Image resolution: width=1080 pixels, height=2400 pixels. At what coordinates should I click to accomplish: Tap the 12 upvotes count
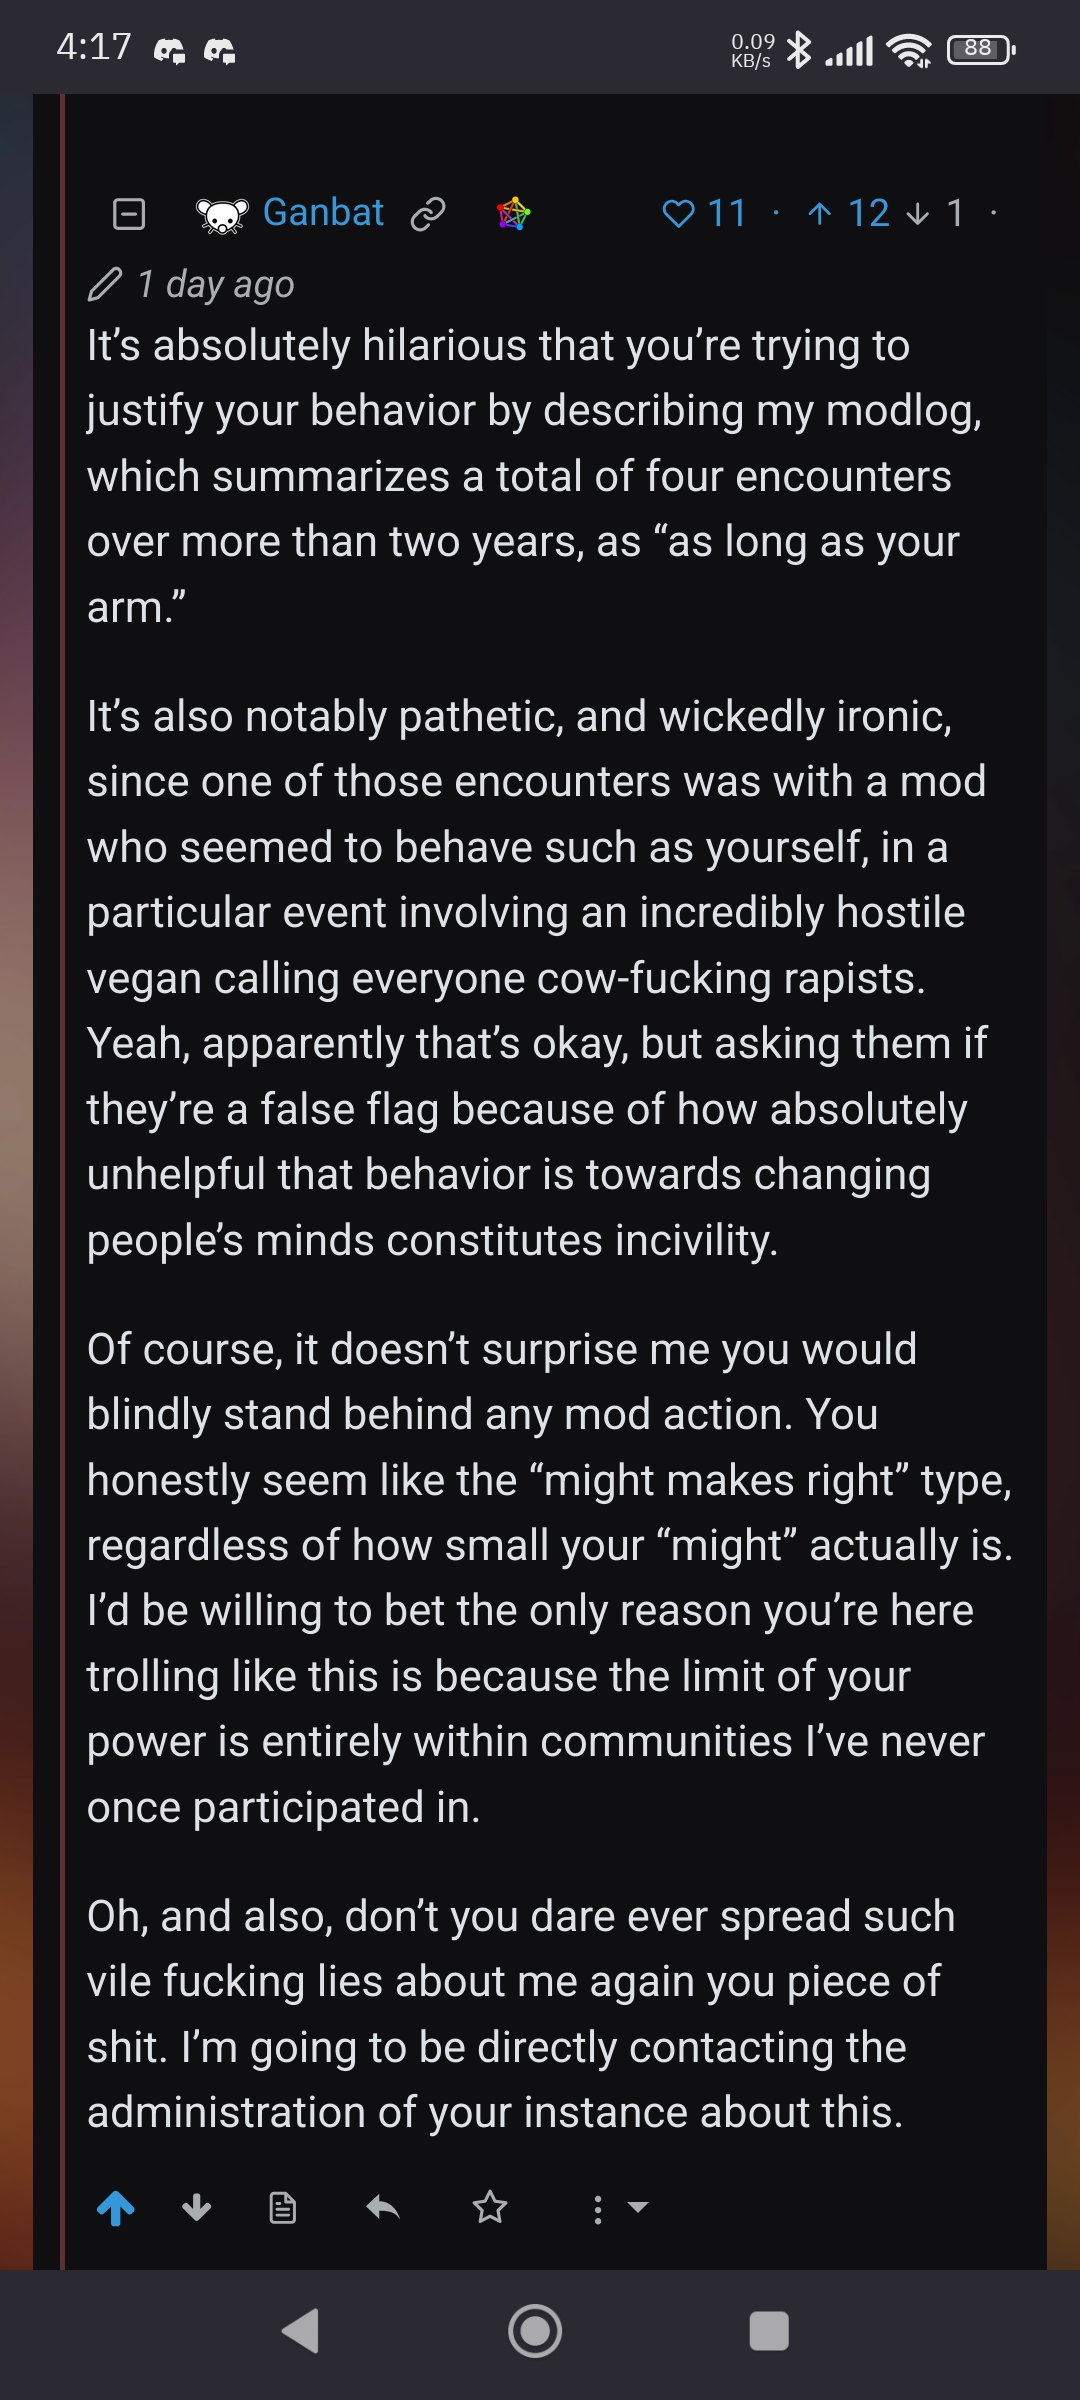coord(848,213)
